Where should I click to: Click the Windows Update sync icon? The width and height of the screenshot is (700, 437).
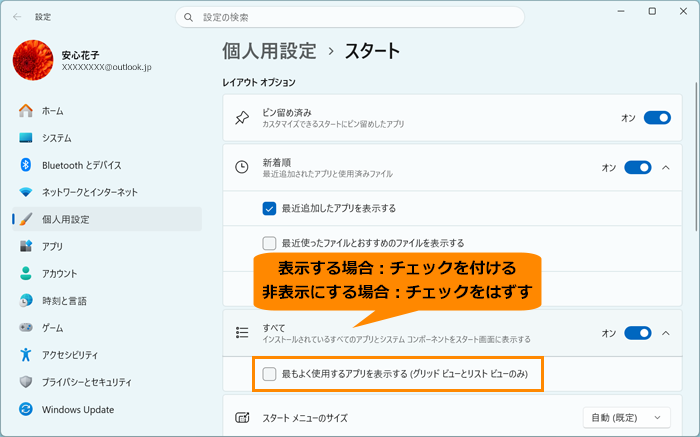[x=26, y=409]
